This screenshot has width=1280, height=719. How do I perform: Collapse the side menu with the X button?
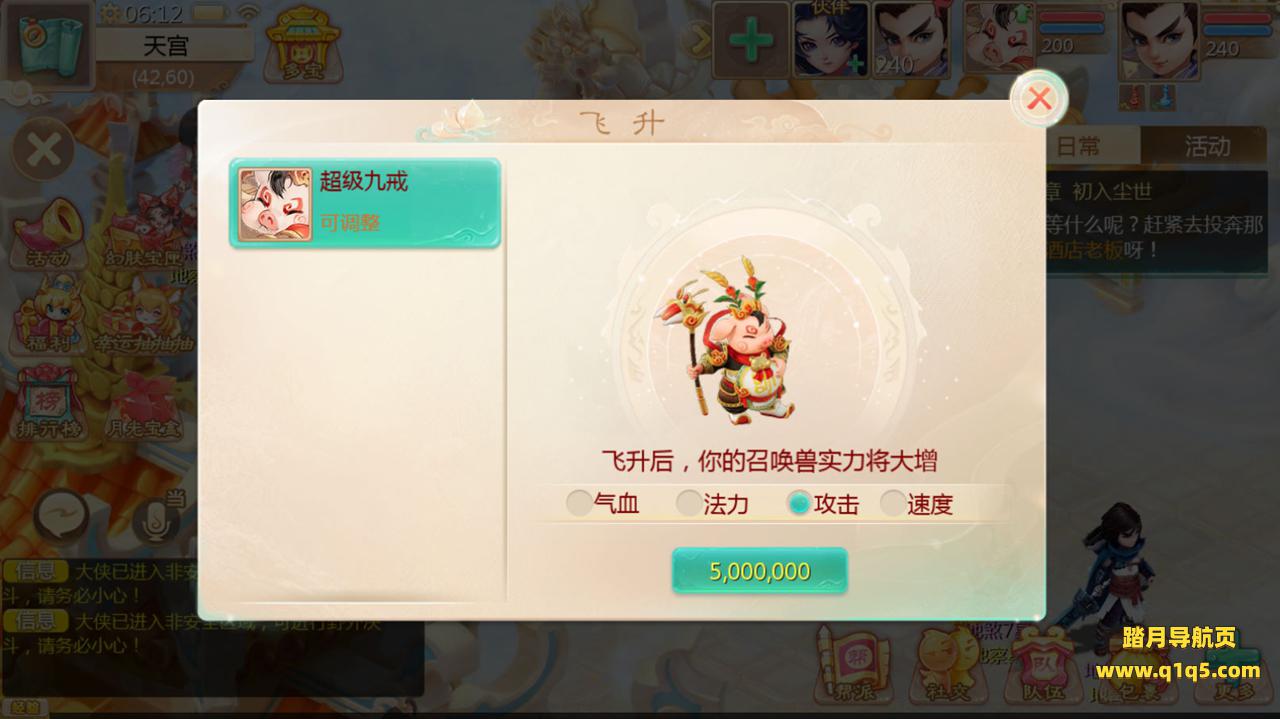(x=43, y=149)
